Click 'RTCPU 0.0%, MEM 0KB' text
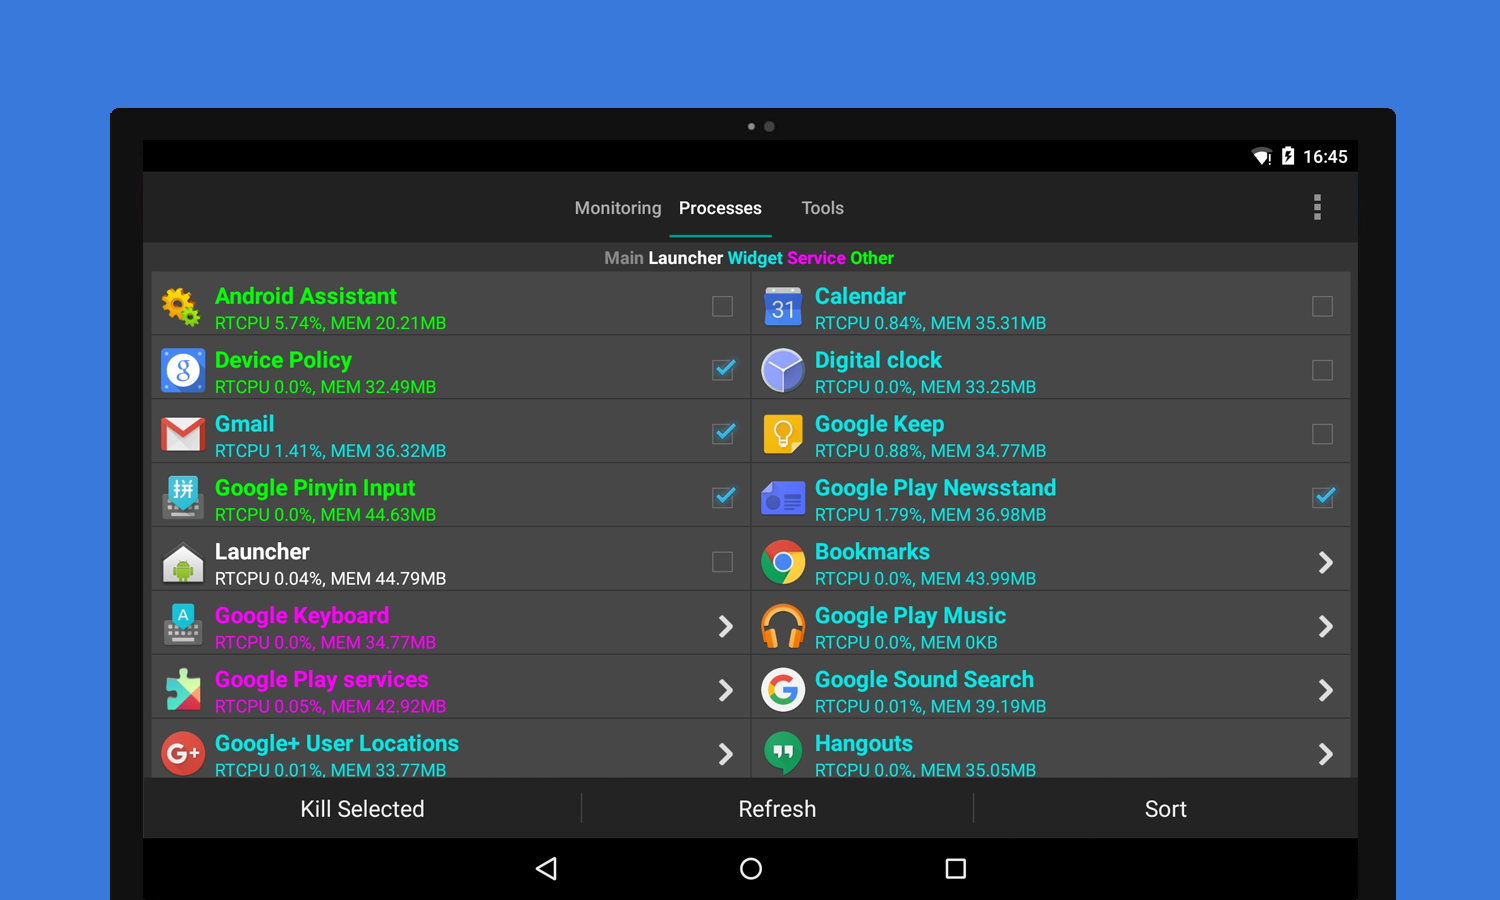The width and height of the screenshot is (1500, 900). [x=906, y=643]
